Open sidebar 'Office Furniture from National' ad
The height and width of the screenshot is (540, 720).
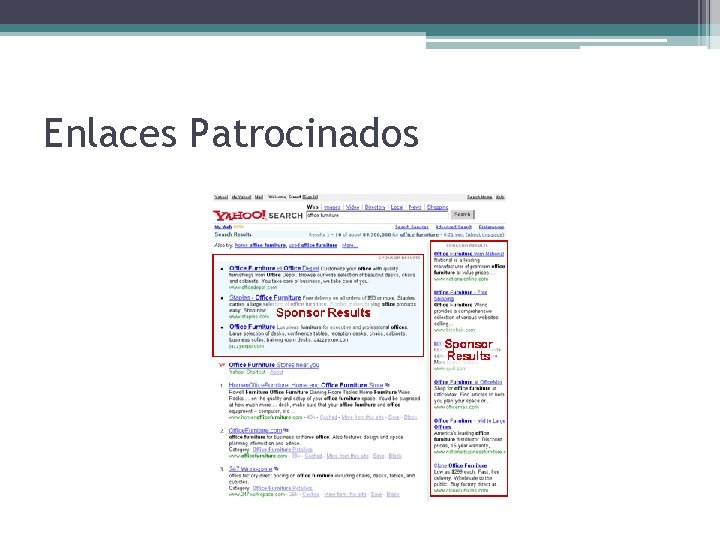469,253
